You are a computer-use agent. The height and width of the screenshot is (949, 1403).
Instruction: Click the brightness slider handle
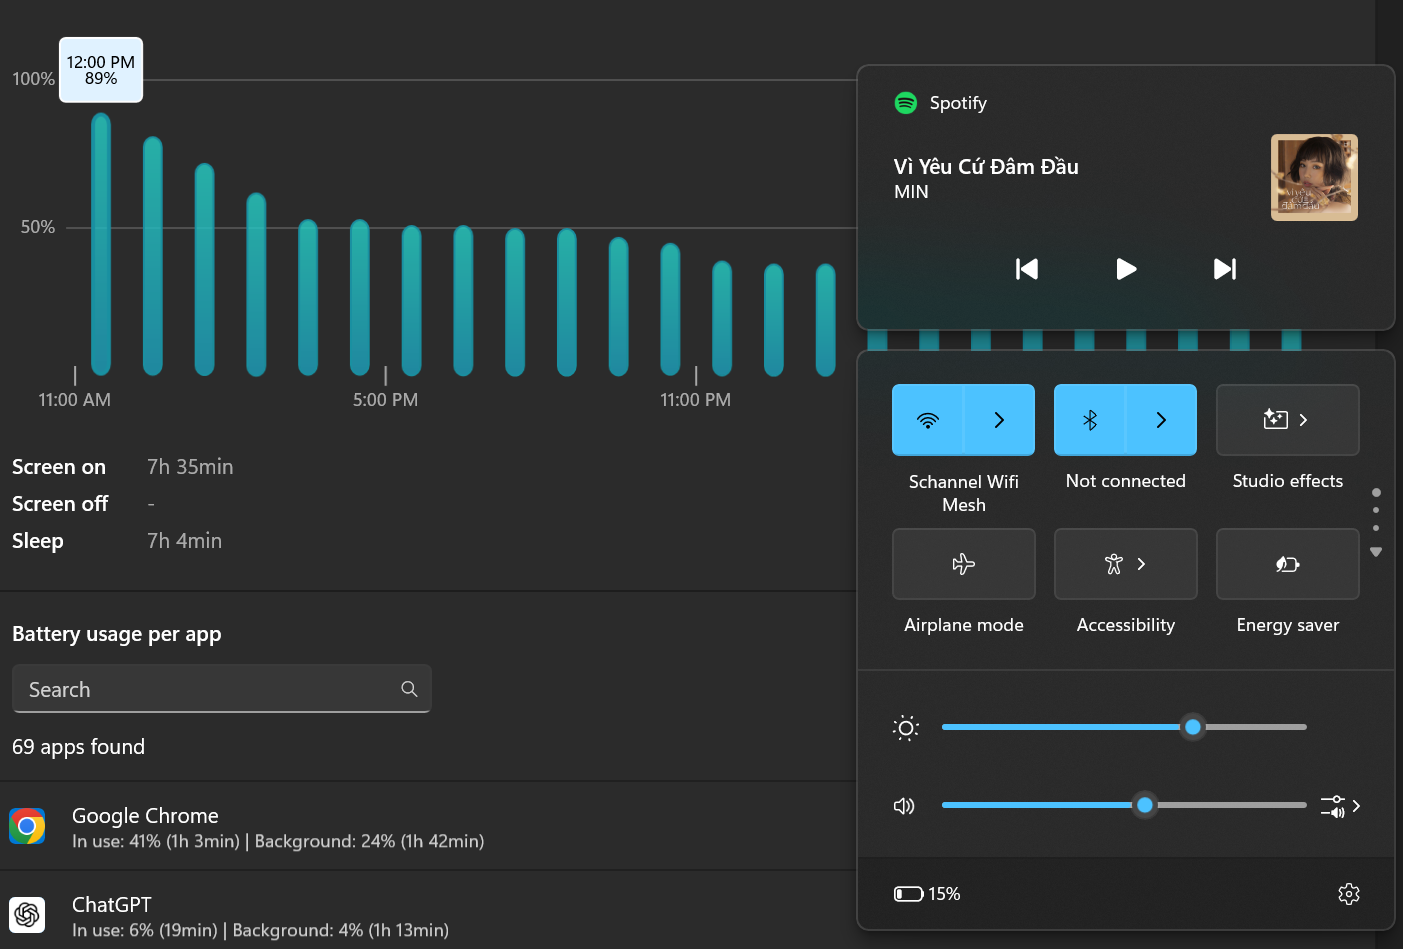(1192, 727)
